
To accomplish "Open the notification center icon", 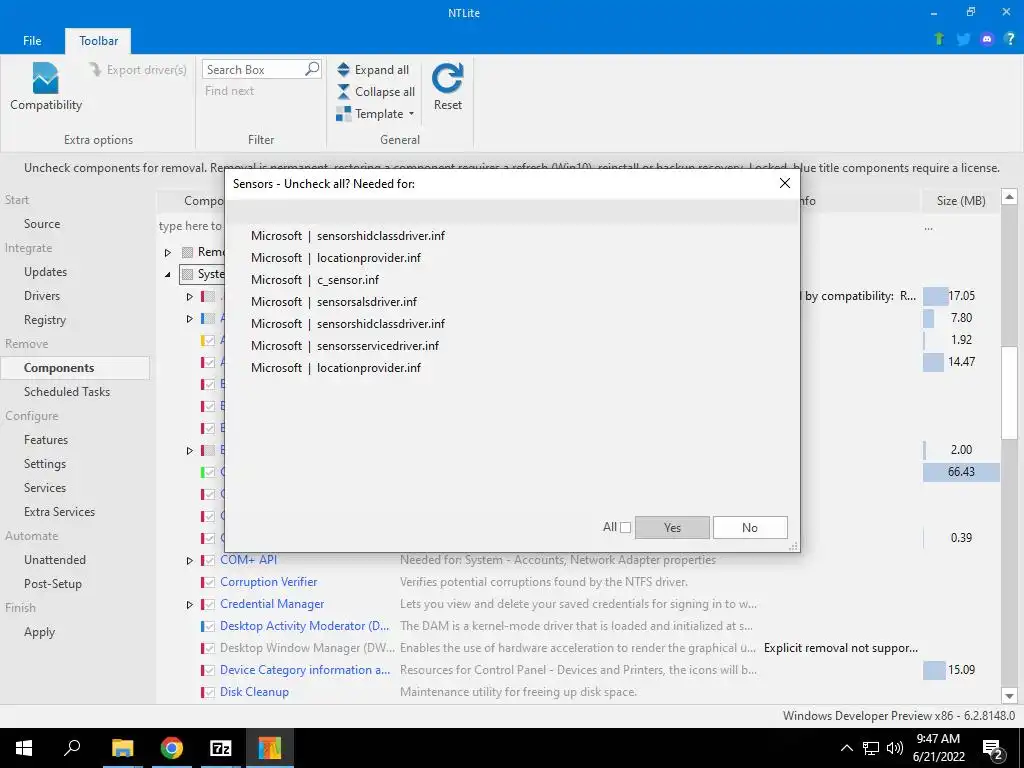I will click(x=993, y=748).
